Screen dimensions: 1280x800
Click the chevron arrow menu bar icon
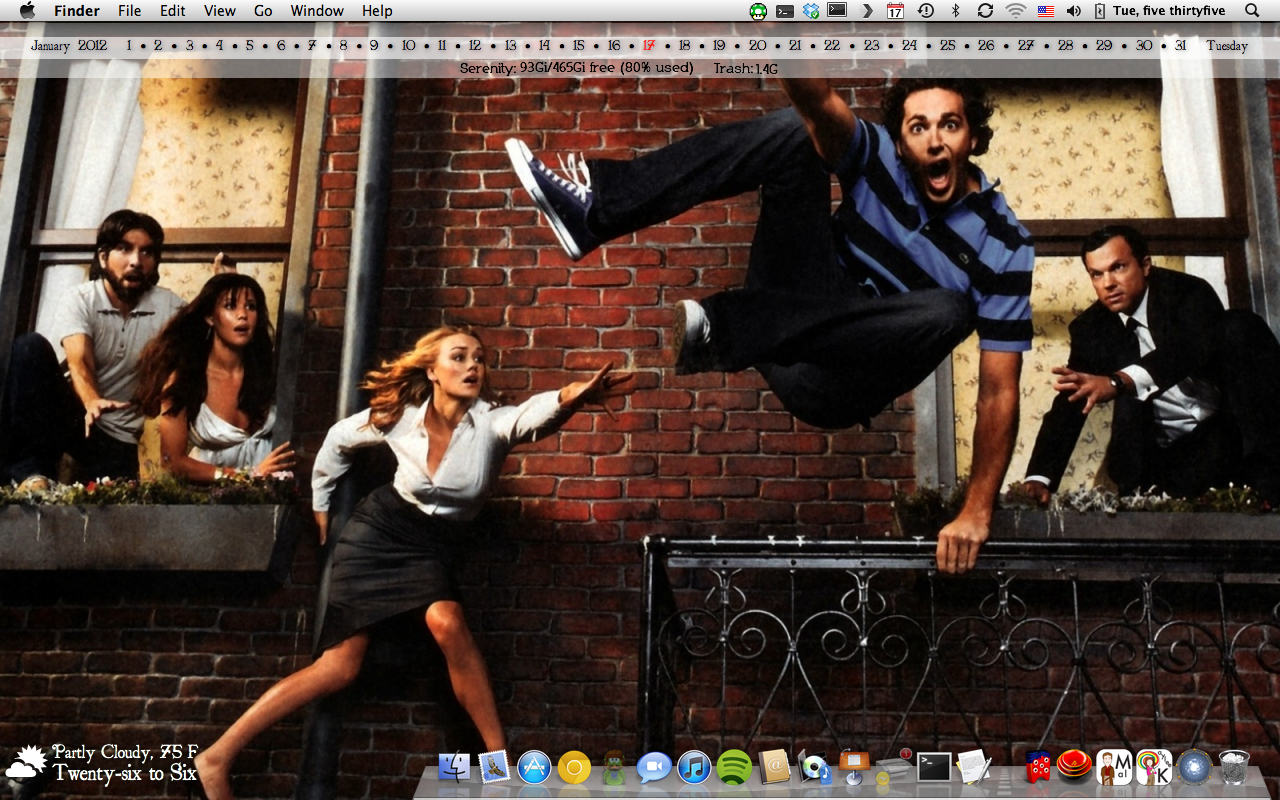[867, 11]
